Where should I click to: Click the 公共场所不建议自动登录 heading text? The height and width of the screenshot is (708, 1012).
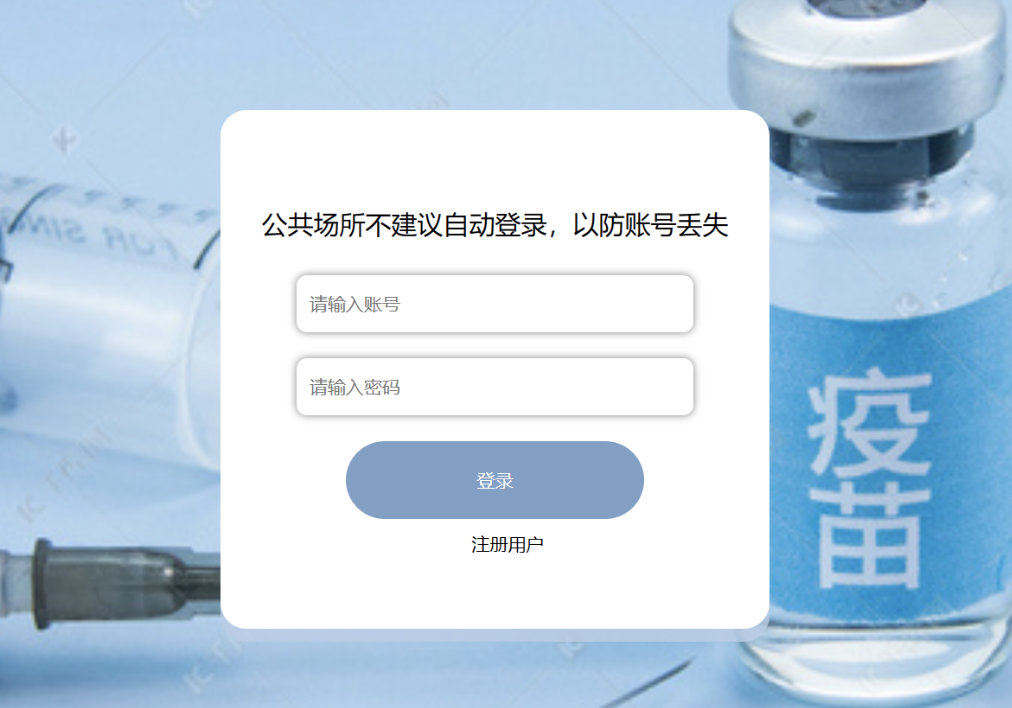click(404, 225)
